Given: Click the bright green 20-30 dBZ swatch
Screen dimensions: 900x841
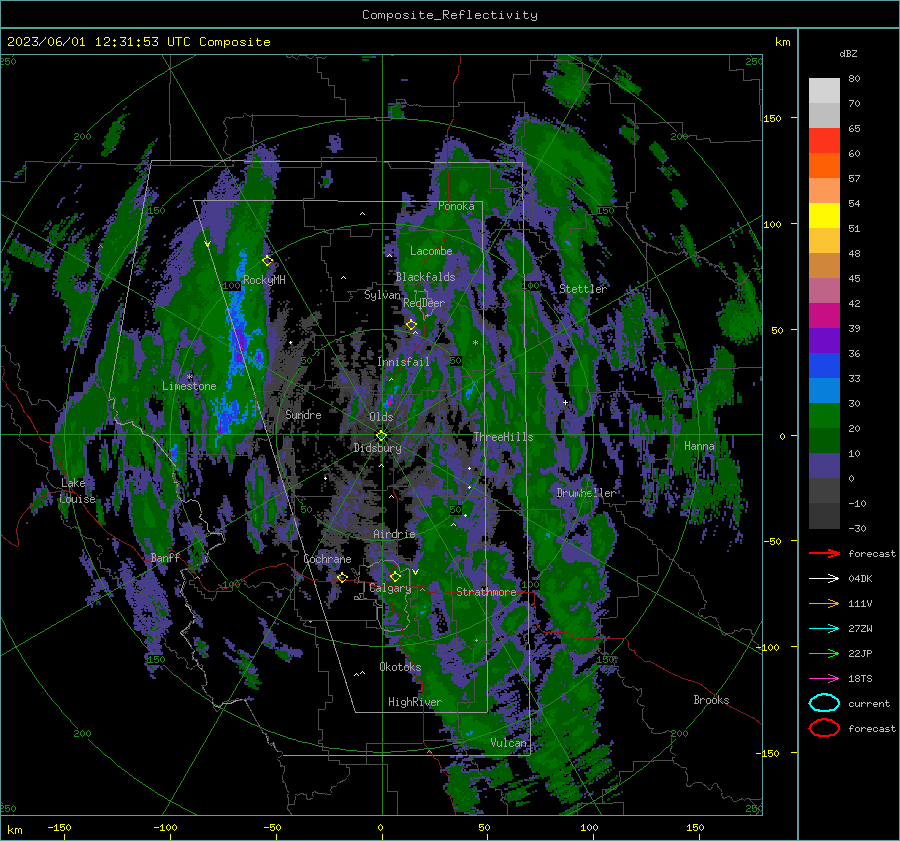Looking at the screenshot, I should pos(824,416).
